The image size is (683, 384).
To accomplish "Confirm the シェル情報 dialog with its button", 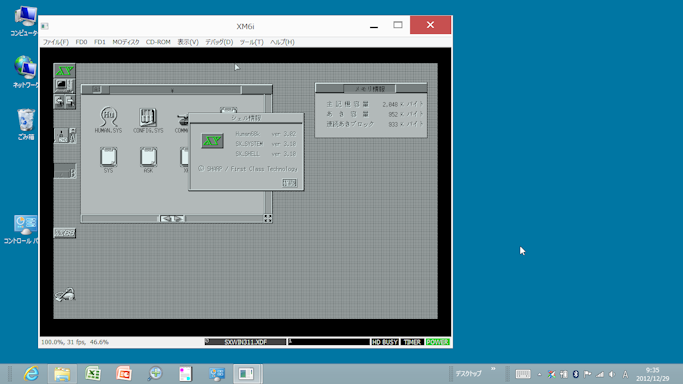I will tap(290, 183).
